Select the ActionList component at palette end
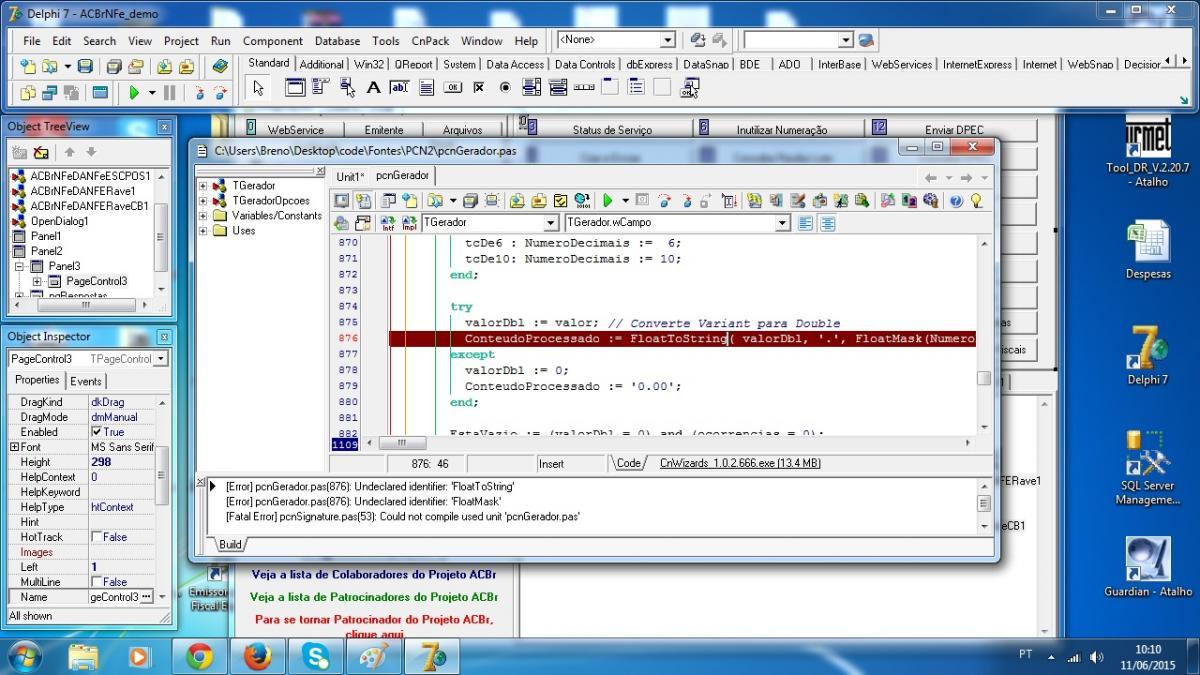Viewport: 1200px width, 675px height. pos(690,88)
